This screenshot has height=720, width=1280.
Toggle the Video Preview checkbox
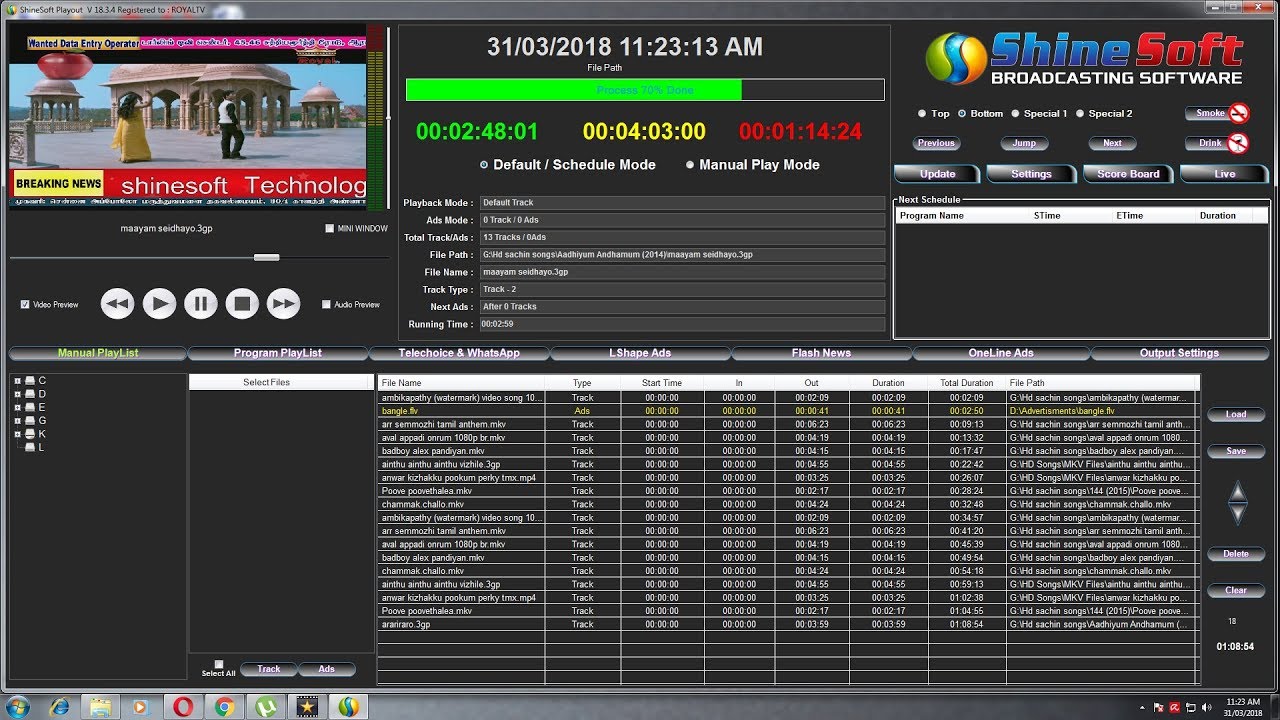coord(25,305)
